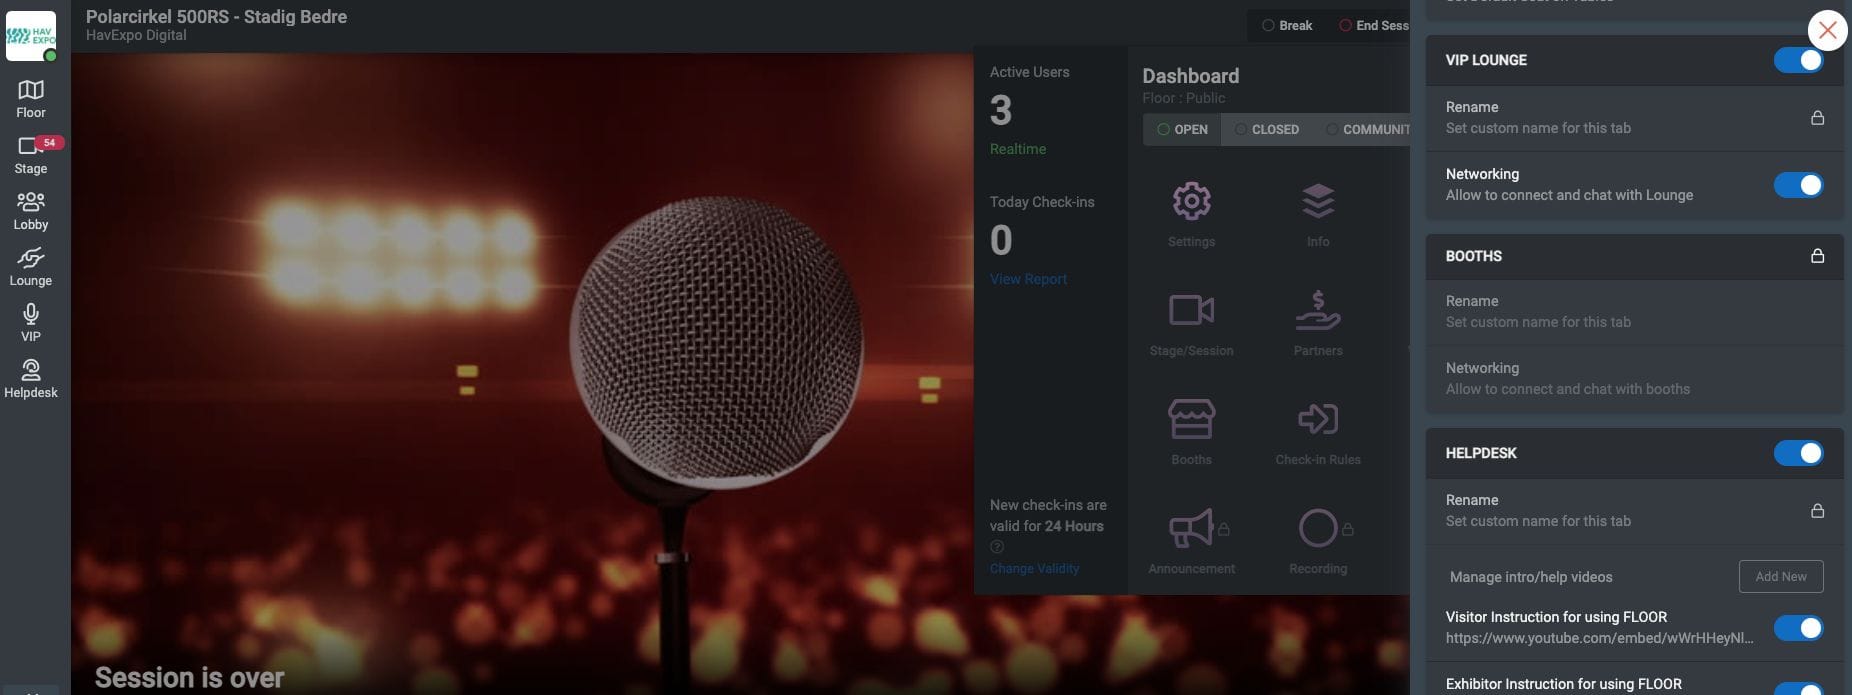Image resolution: width=1852 pixels, height=695 pixels.
Task: Click Change Validity link
Action: pyautogui.click(x=1034, y=568)
